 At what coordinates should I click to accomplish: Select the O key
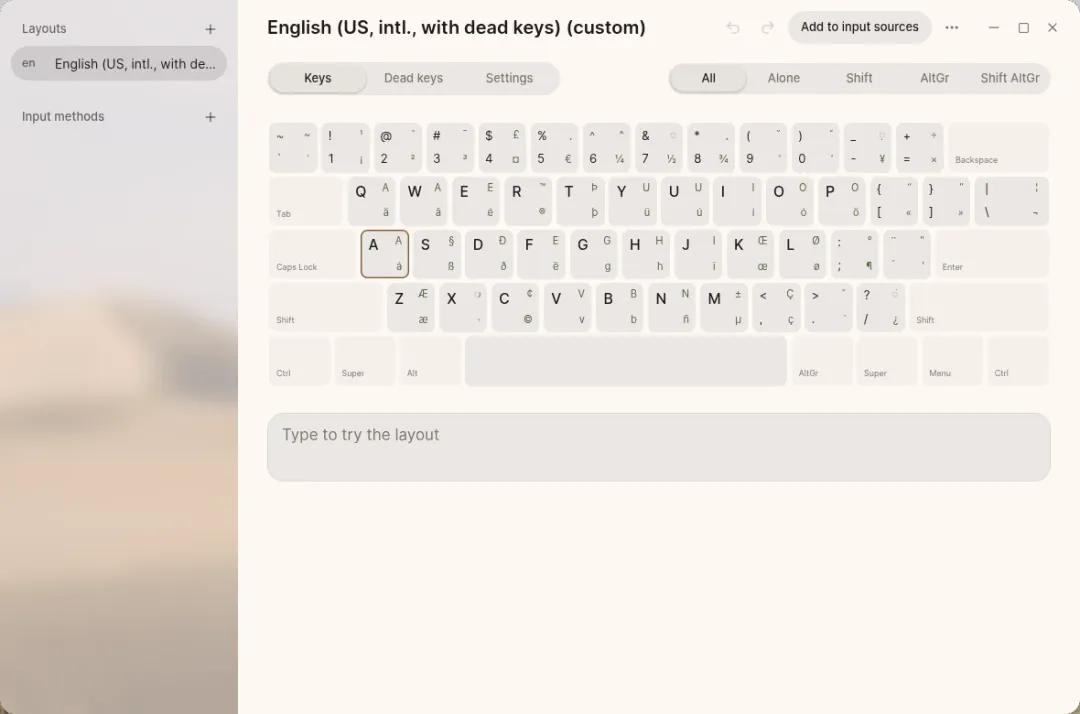click(789, 200)
